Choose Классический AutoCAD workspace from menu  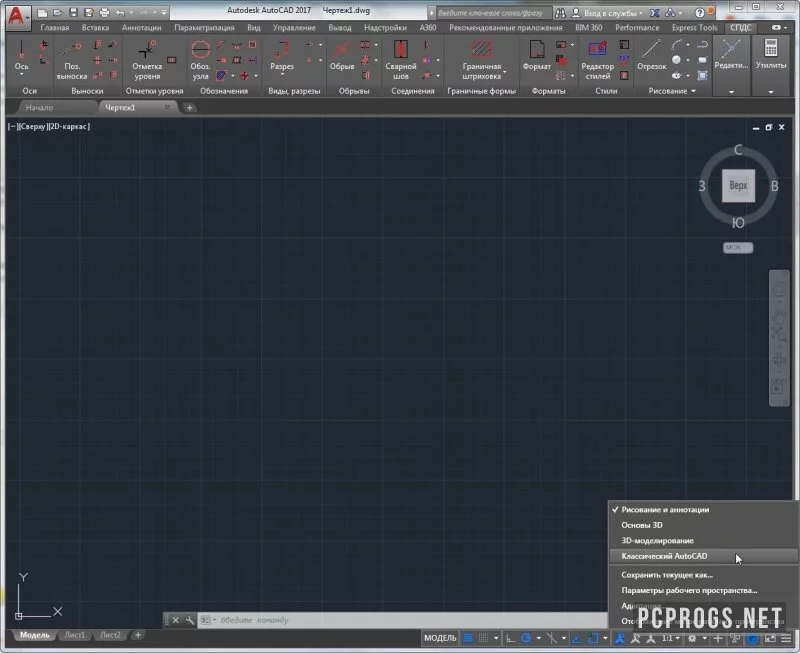(x=704, y=556)
